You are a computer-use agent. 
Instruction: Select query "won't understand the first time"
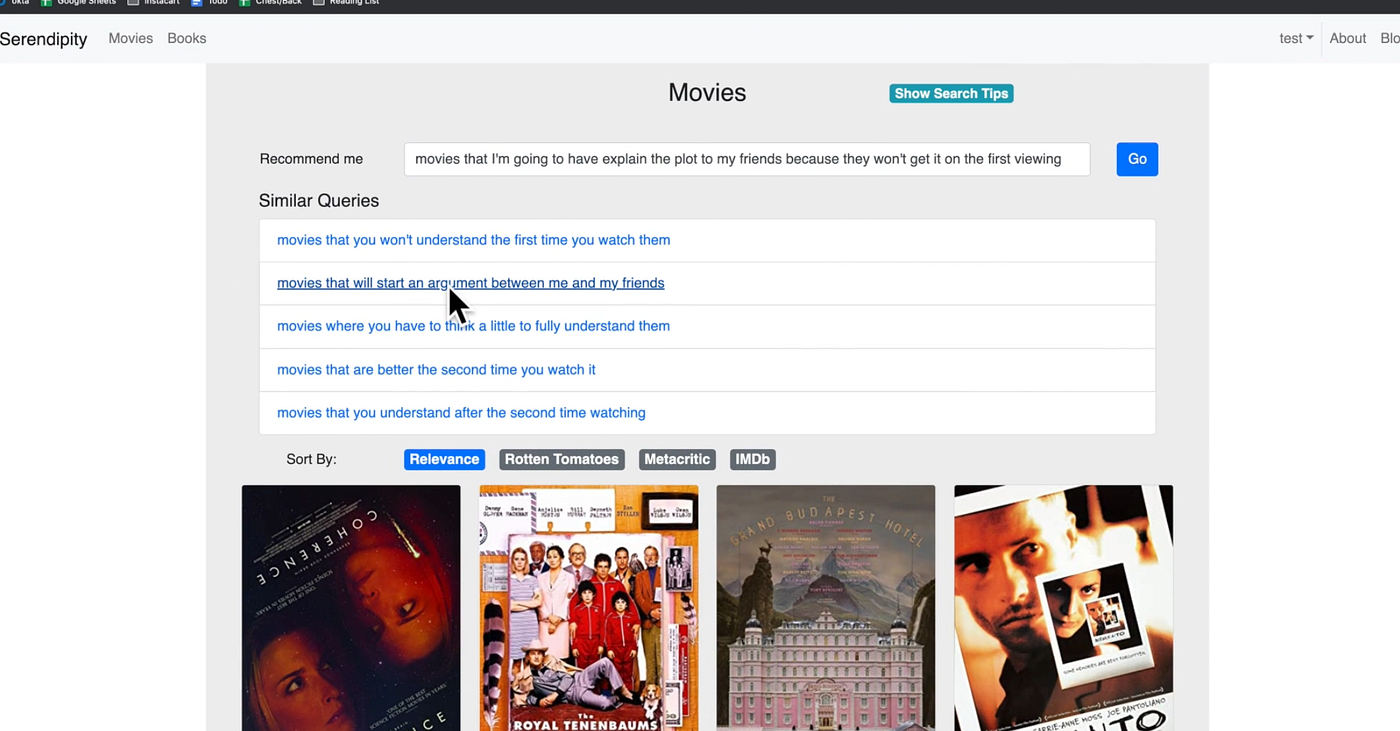click(x=473, y=240)
